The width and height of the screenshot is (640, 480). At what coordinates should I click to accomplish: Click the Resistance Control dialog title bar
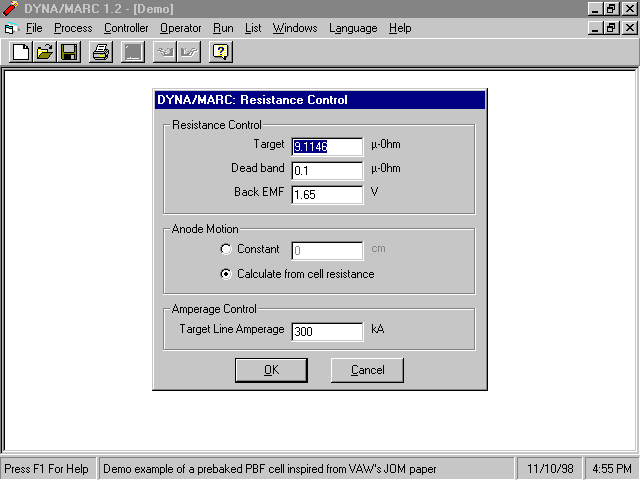(320, 100)
